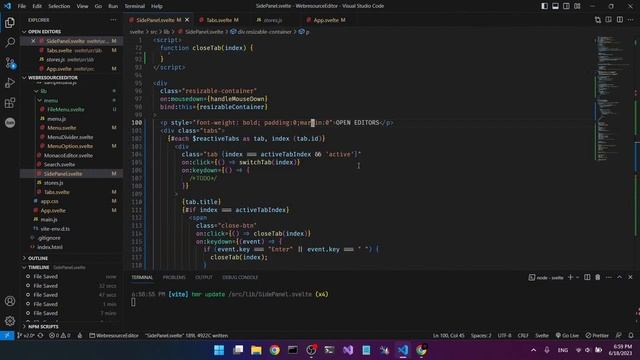Open MonacoEditor.svelte in the explorer
This screenshot has height=360, width=640.
(x=68, y=156)
